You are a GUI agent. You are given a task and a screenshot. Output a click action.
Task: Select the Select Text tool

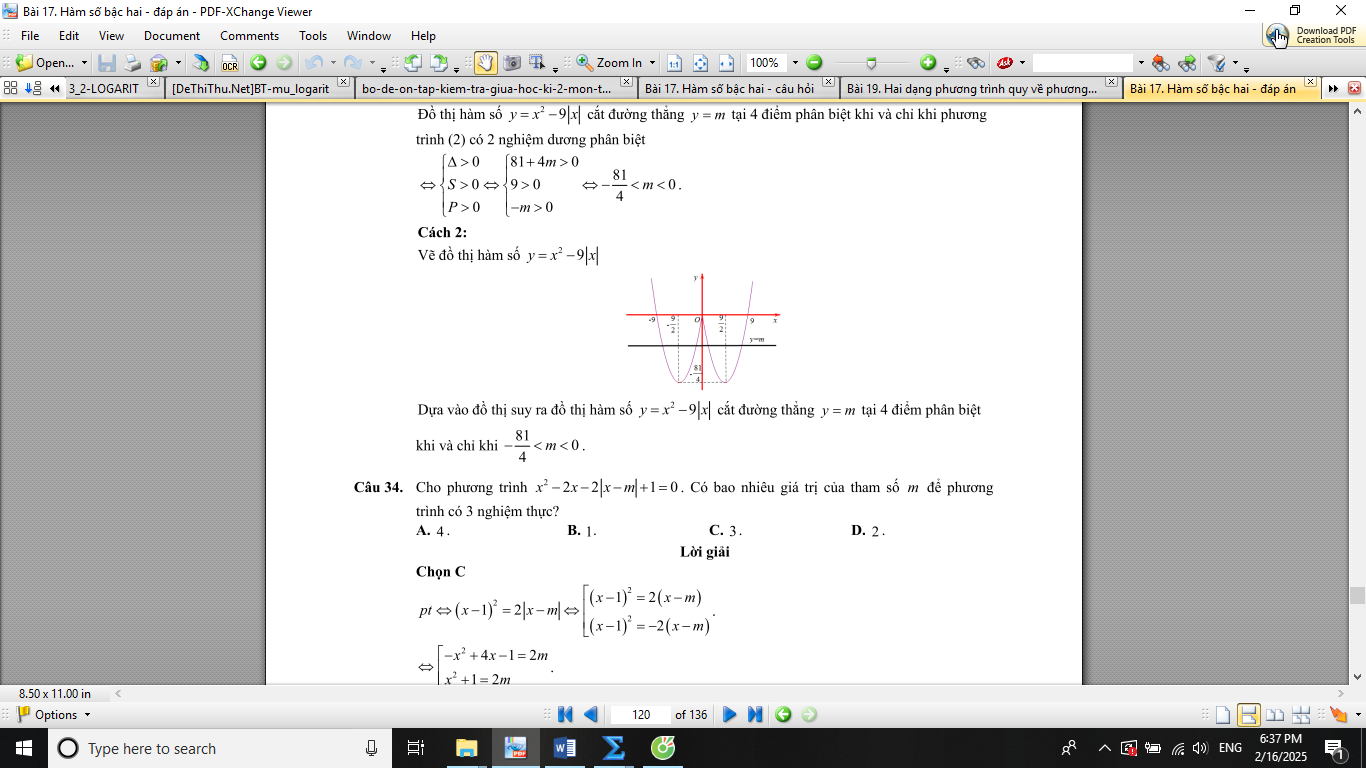coord(537,63)
